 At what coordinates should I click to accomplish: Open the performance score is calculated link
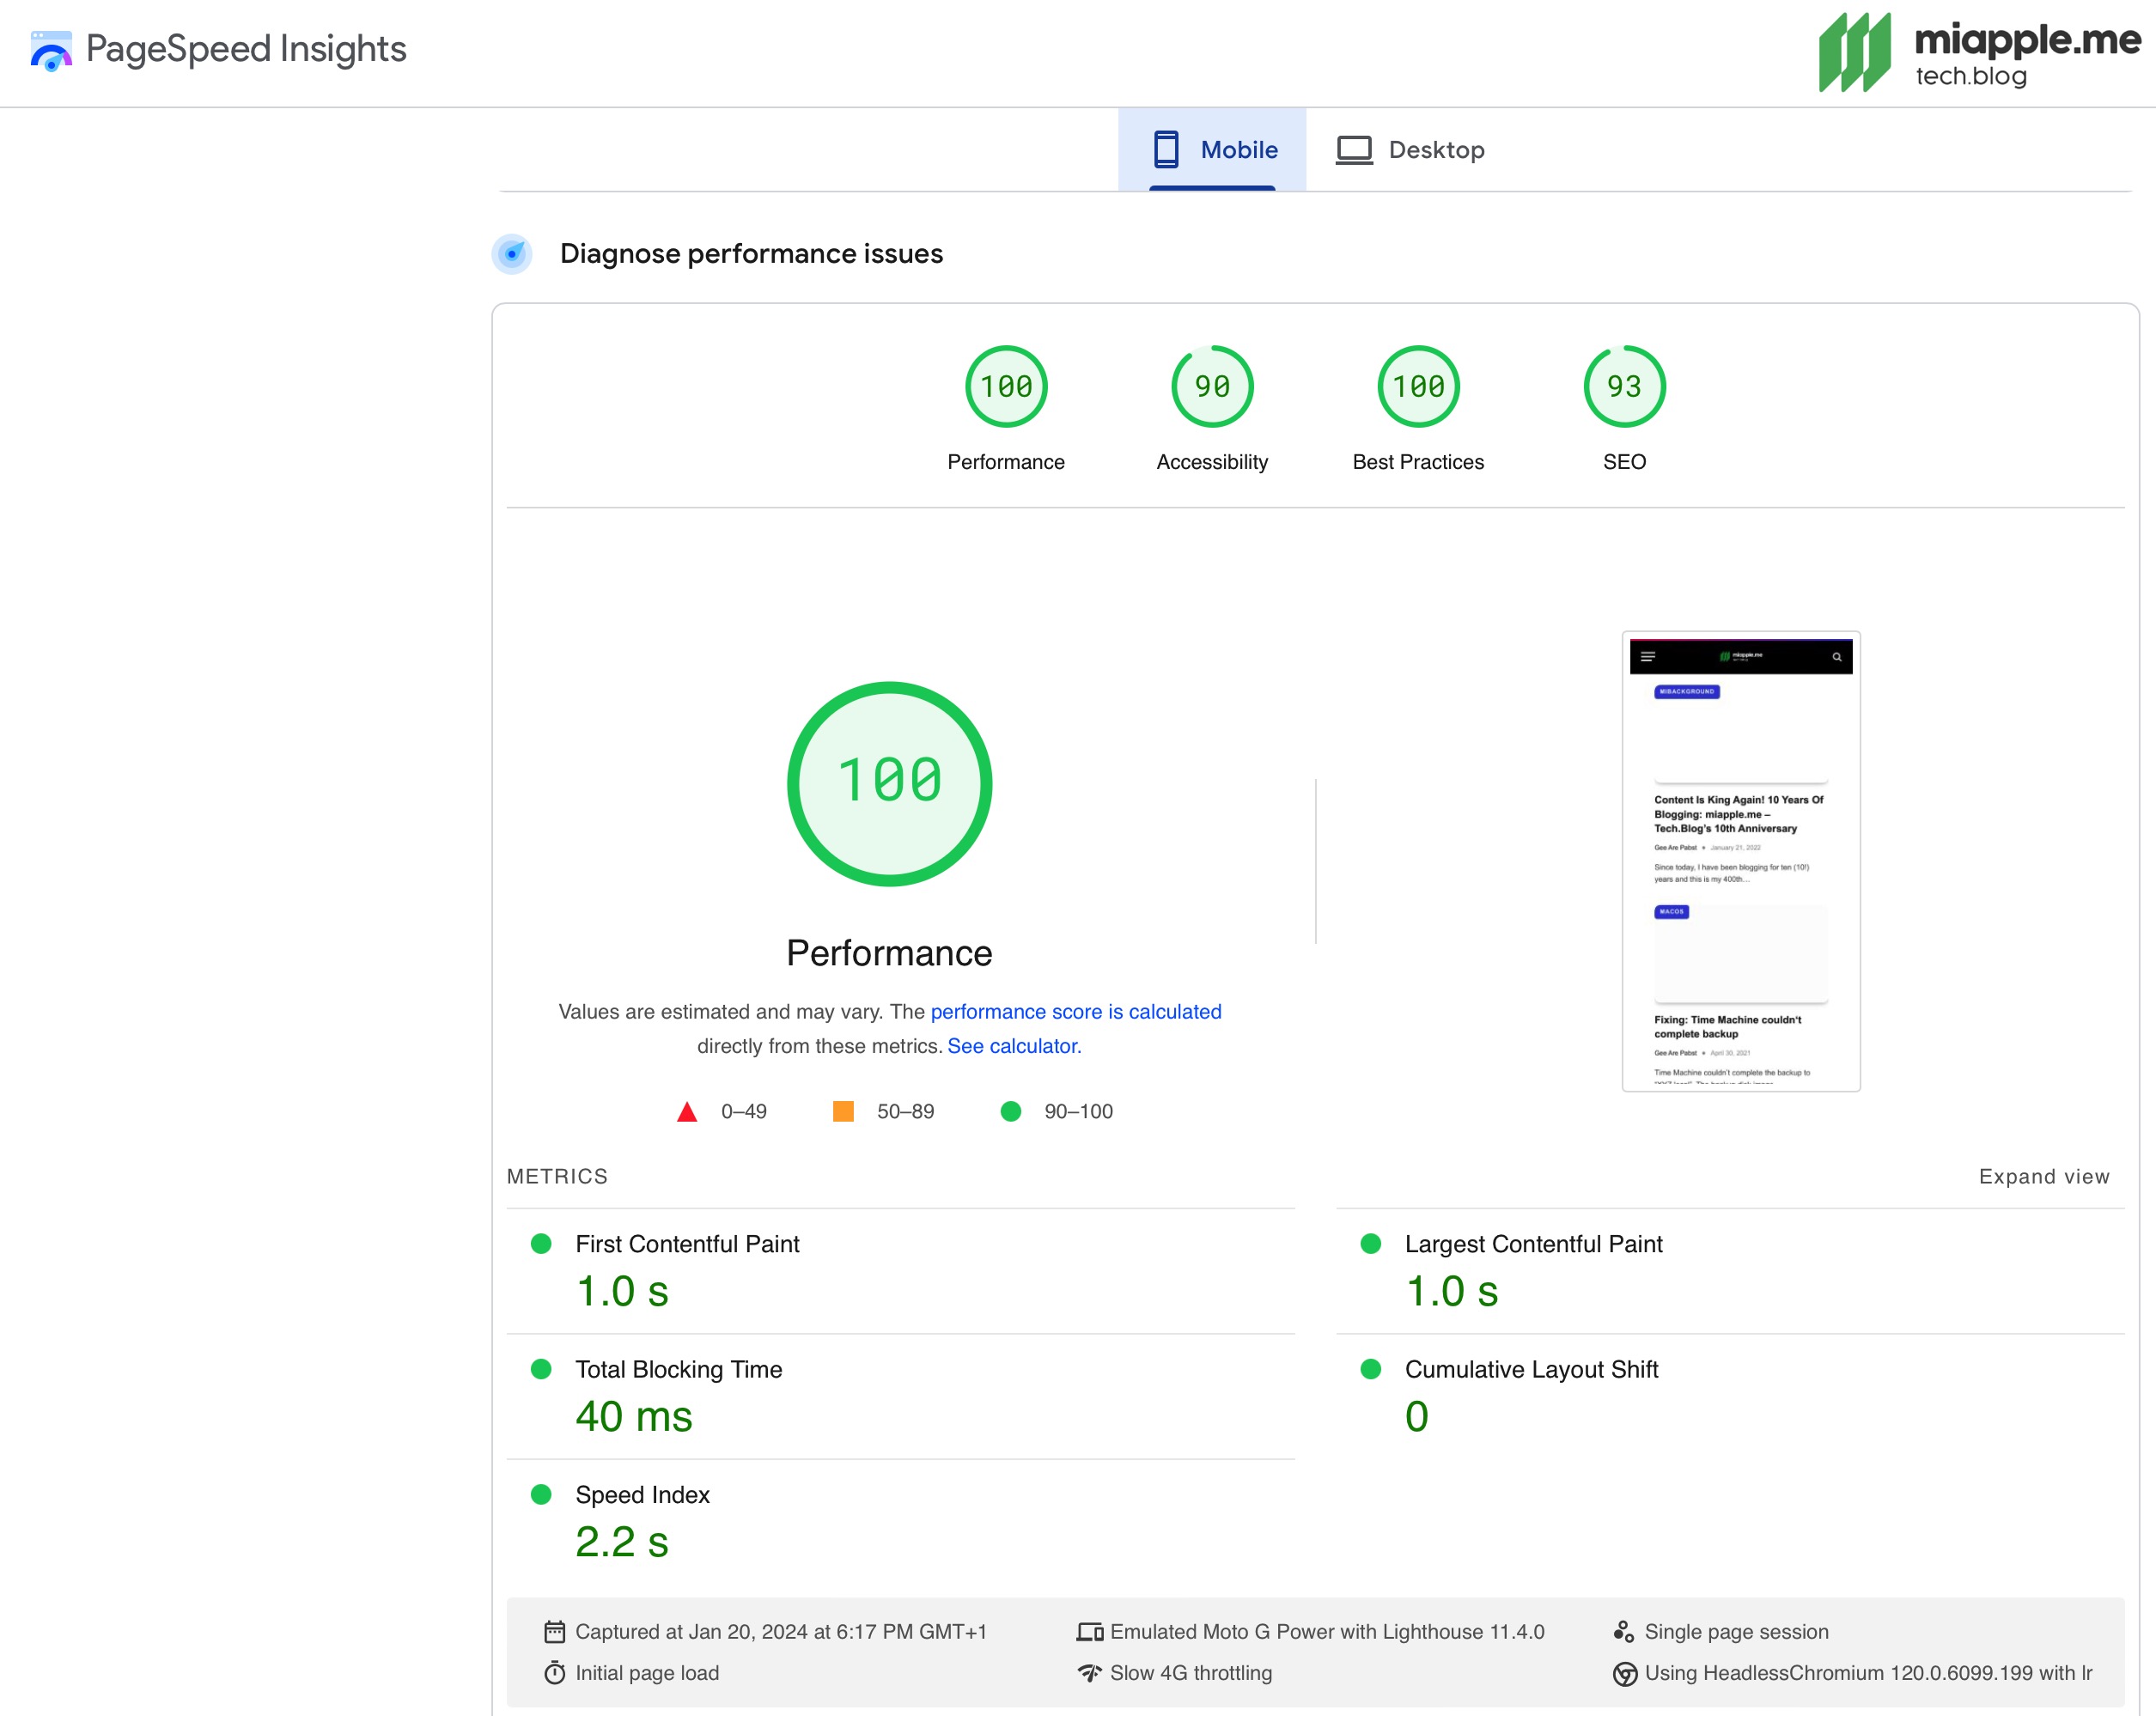(x=1076, y=1012)
